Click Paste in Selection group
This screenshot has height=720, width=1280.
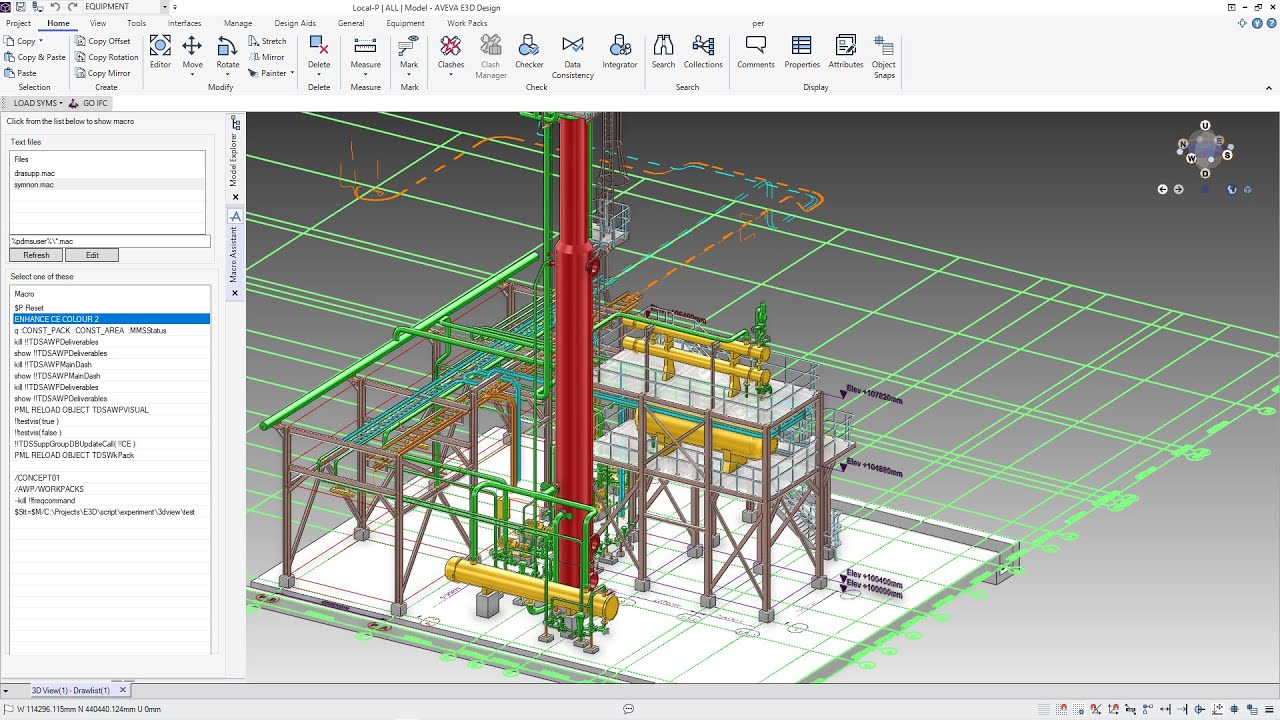coord(20,73)
